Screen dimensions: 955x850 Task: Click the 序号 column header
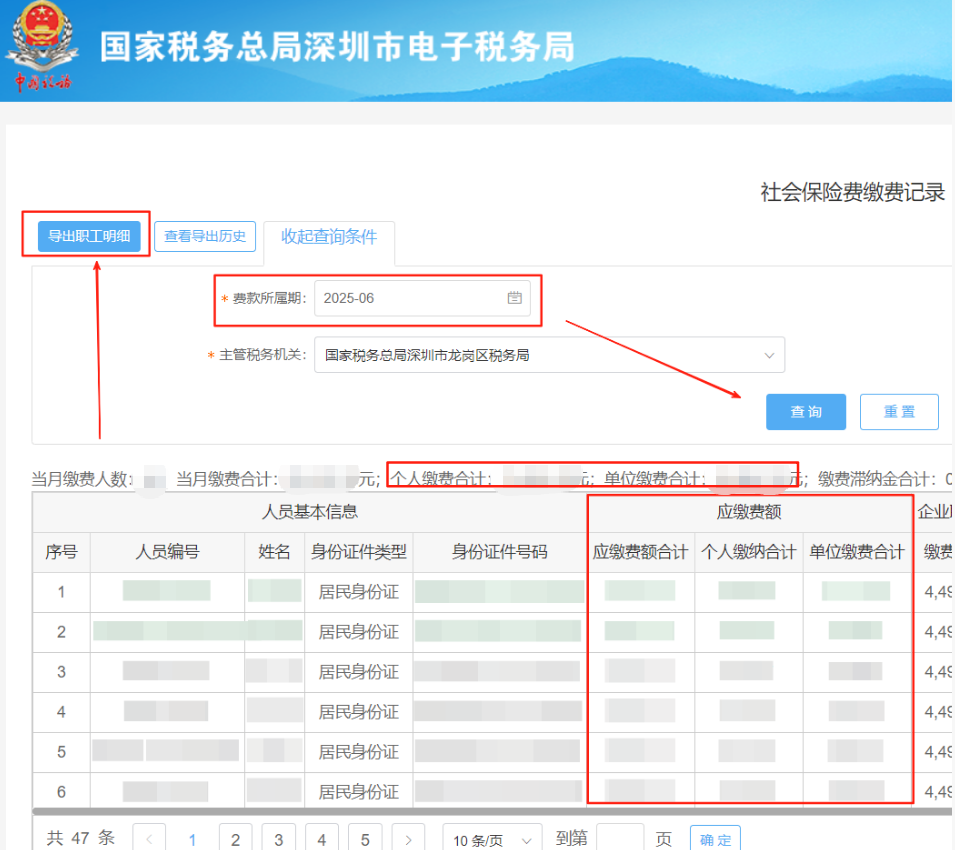(62, 552)
